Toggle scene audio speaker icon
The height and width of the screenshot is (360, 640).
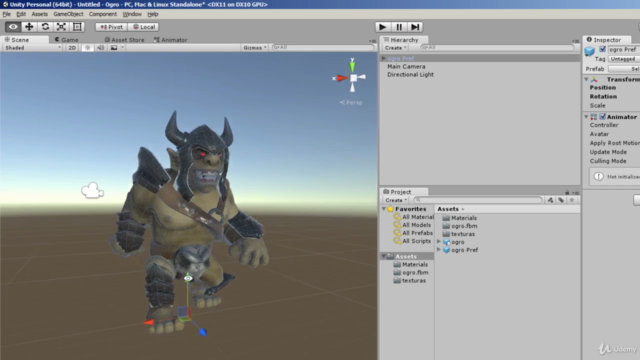click(x=100, y=48)
